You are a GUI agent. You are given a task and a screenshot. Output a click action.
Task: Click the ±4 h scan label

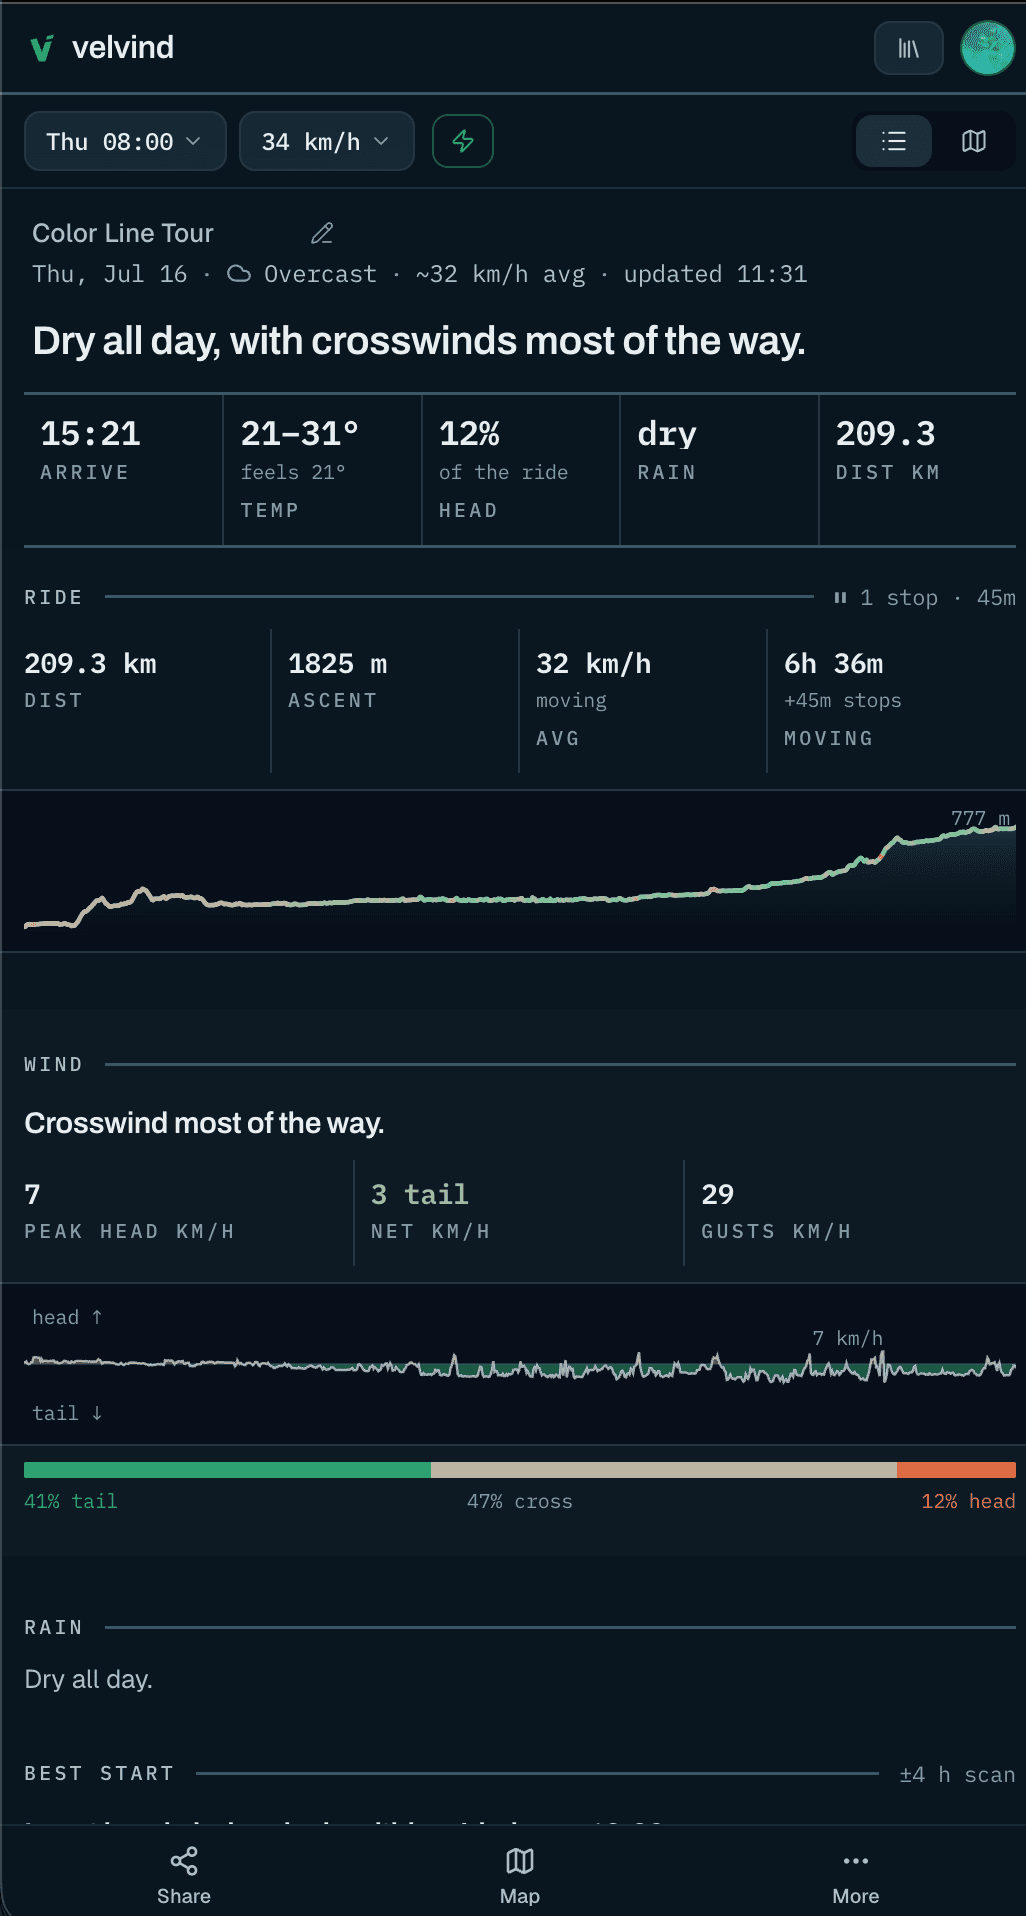[957, 1774]
